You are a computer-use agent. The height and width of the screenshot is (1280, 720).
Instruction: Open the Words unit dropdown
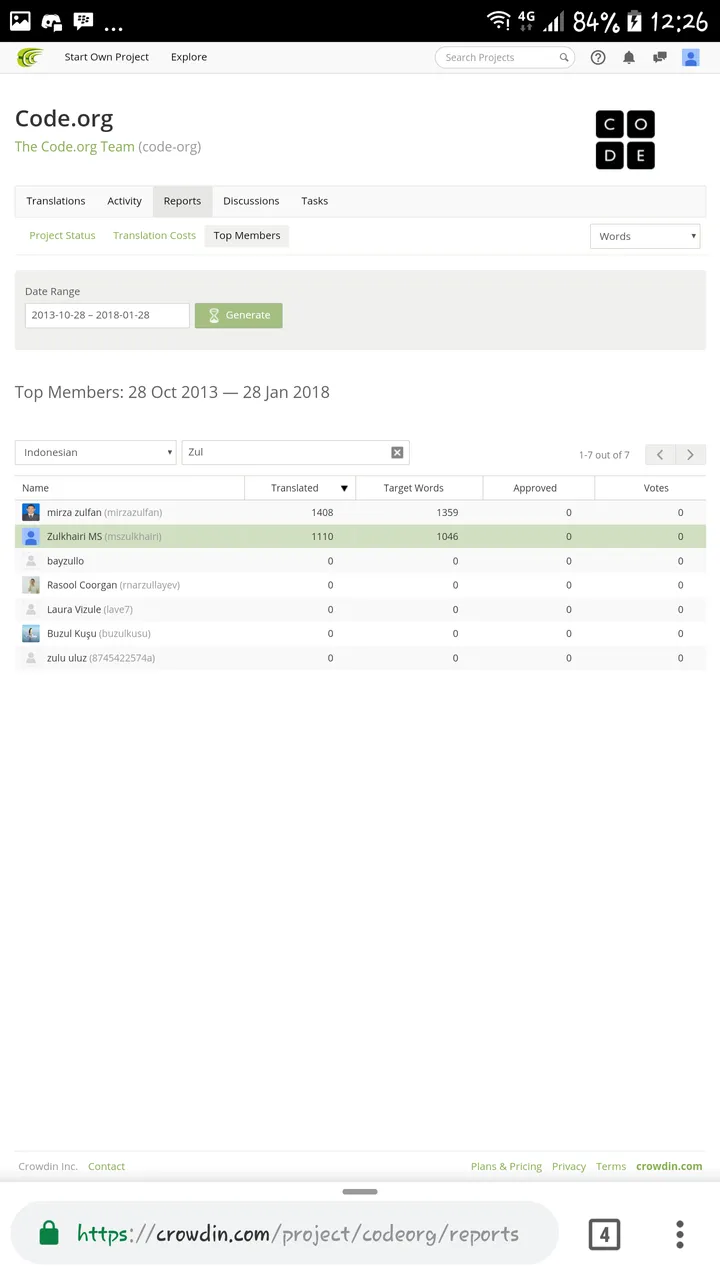coord(645,236)
